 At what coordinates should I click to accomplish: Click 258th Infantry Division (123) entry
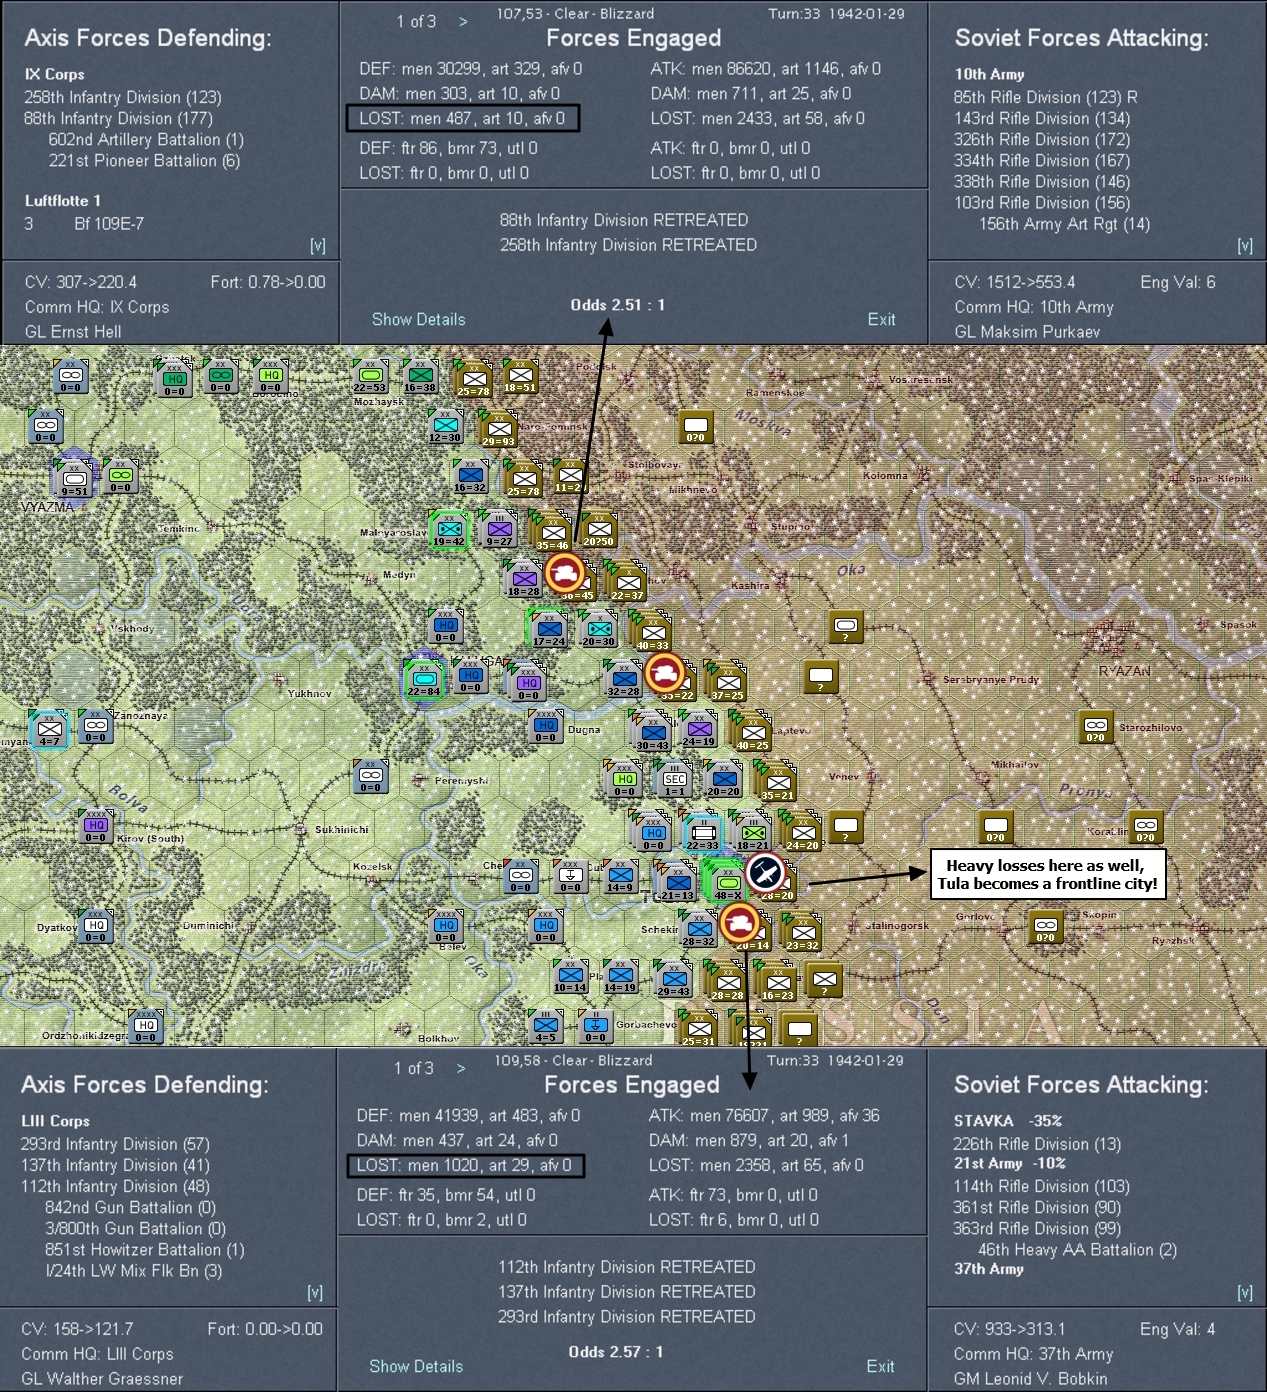click(x=123, y=97)
